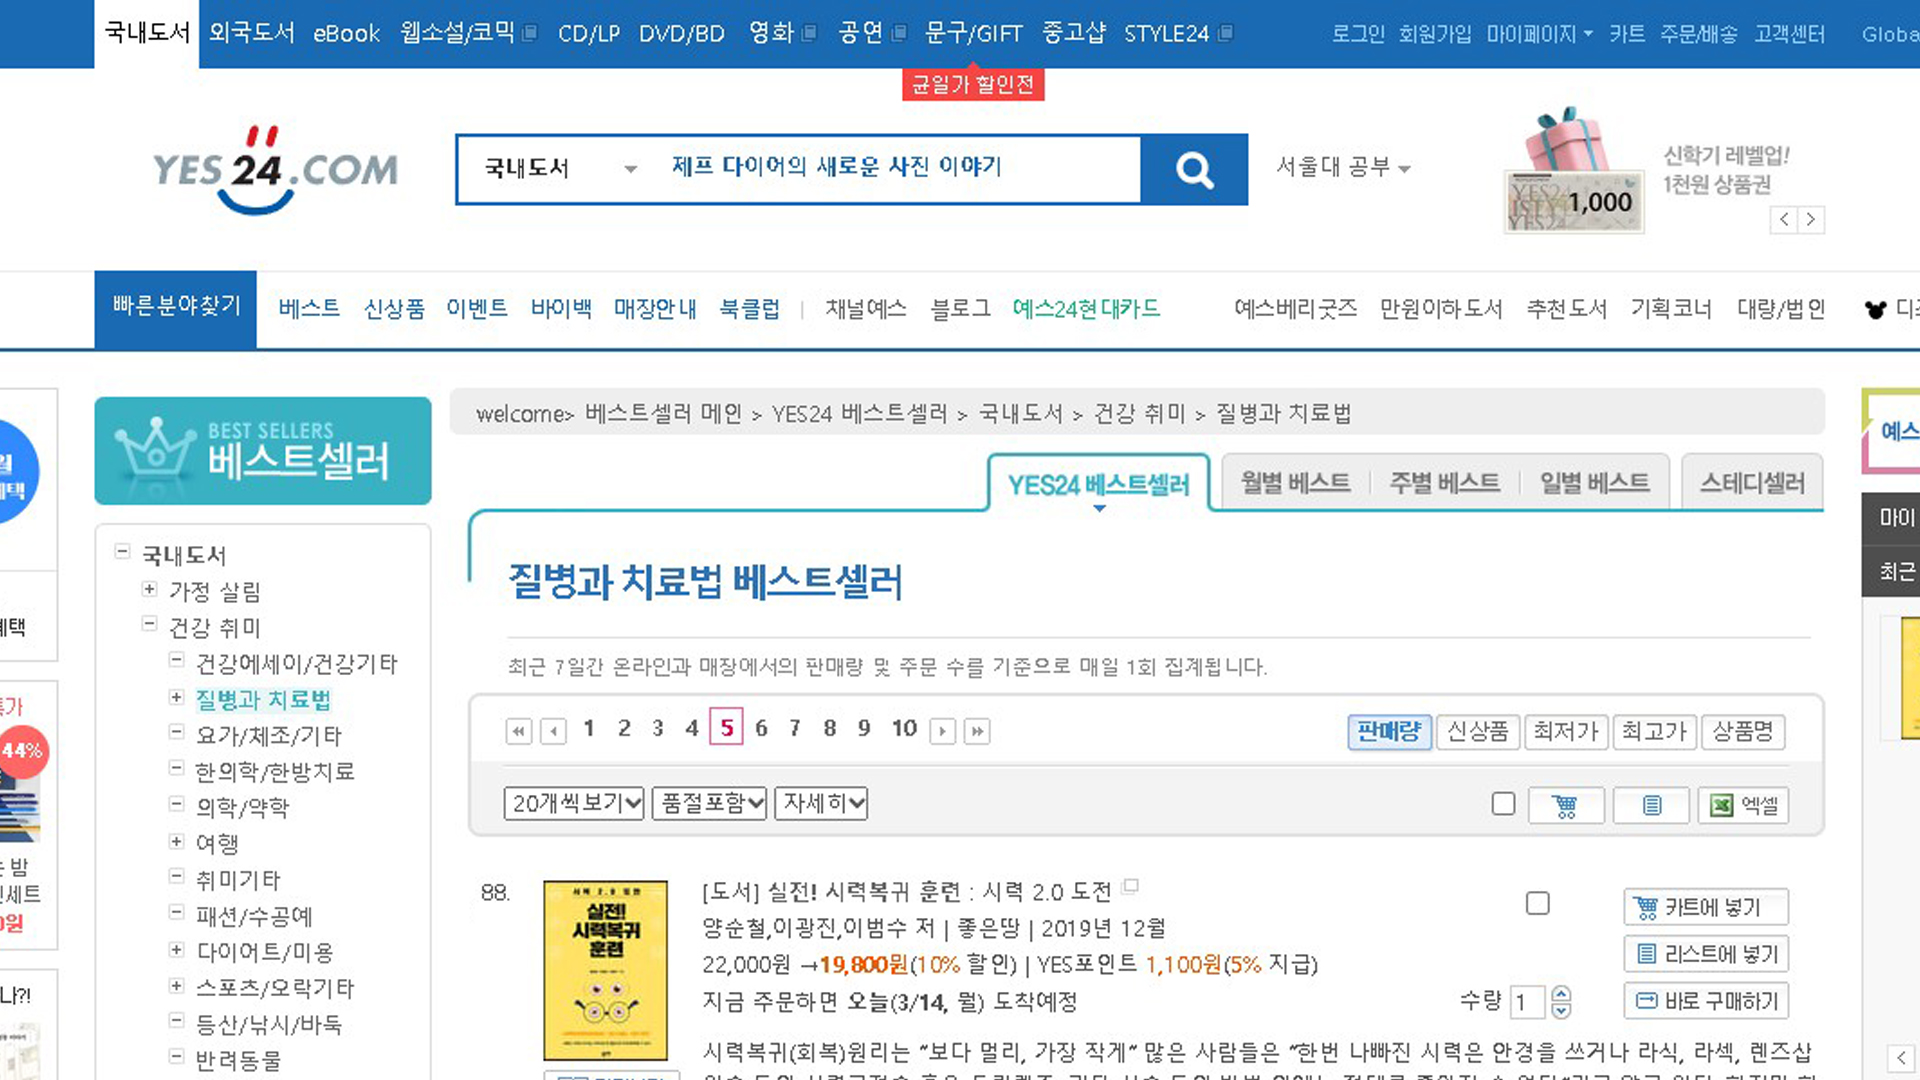Viewport: 1920px width, 1080px height.
Task: Open 국내도서 search category dropdown
Action: [560, 168]
